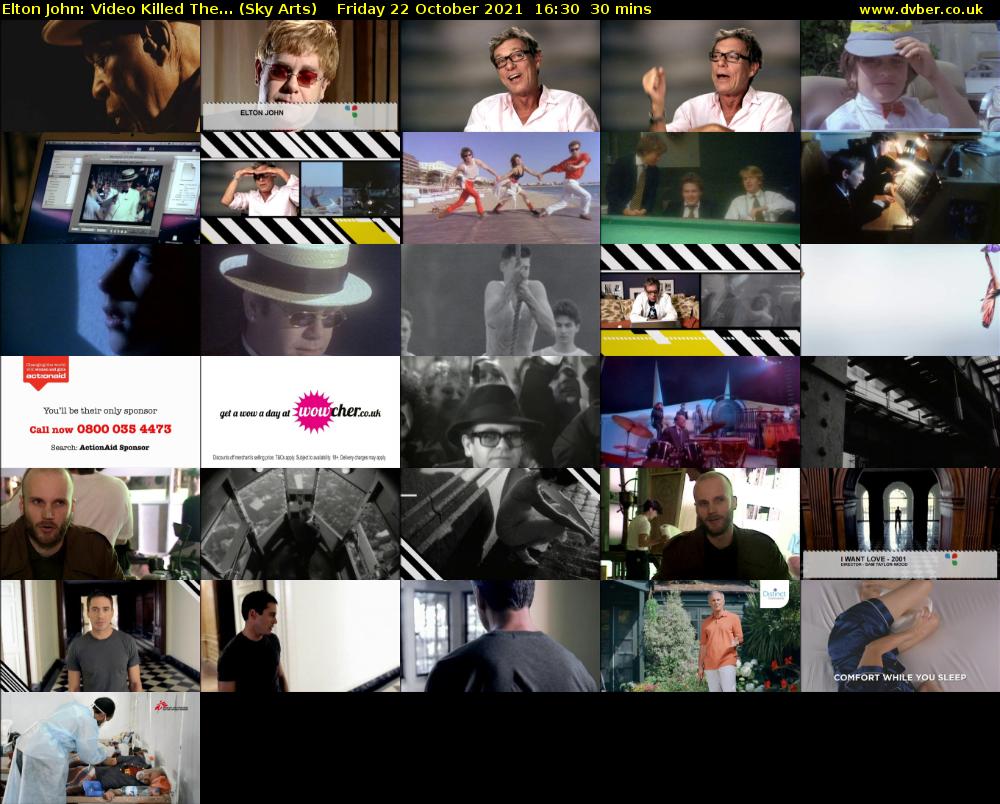This screenshot has height=804, width=1000.
Task: Select the Comfort While You Sleep advert thumbnail
Action: tap(900, 636)
